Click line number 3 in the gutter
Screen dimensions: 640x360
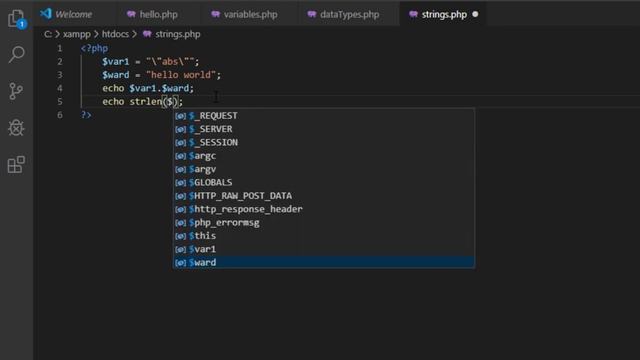[x=60, y=75]
